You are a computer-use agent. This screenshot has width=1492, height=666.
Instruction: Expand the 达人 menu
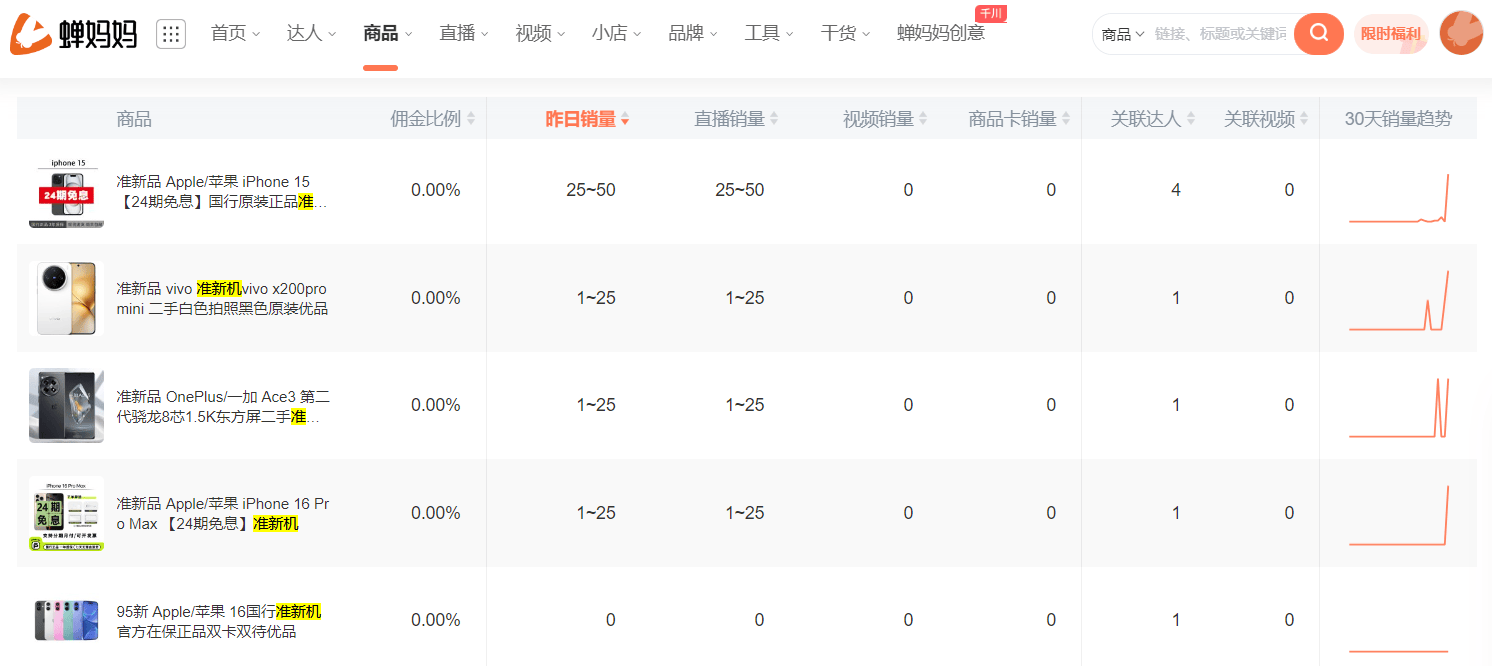[x=311, y=33]
